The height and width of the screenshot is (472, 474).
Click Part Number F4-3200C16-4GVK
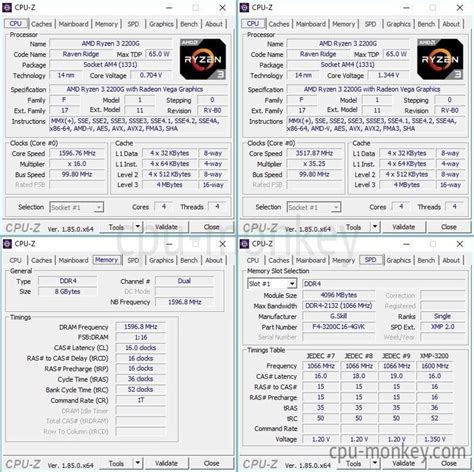339,327
